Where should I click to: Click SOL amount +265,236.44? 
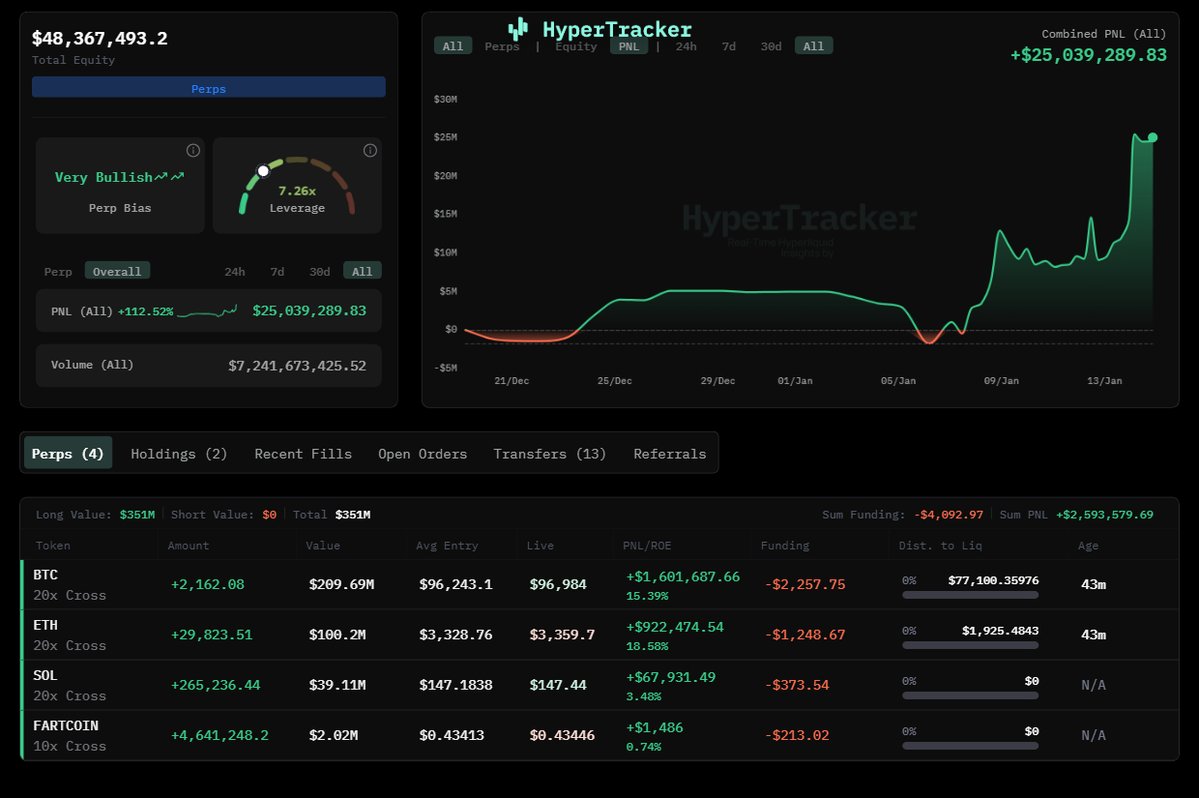pyautogui.click(x=216, y=685)
